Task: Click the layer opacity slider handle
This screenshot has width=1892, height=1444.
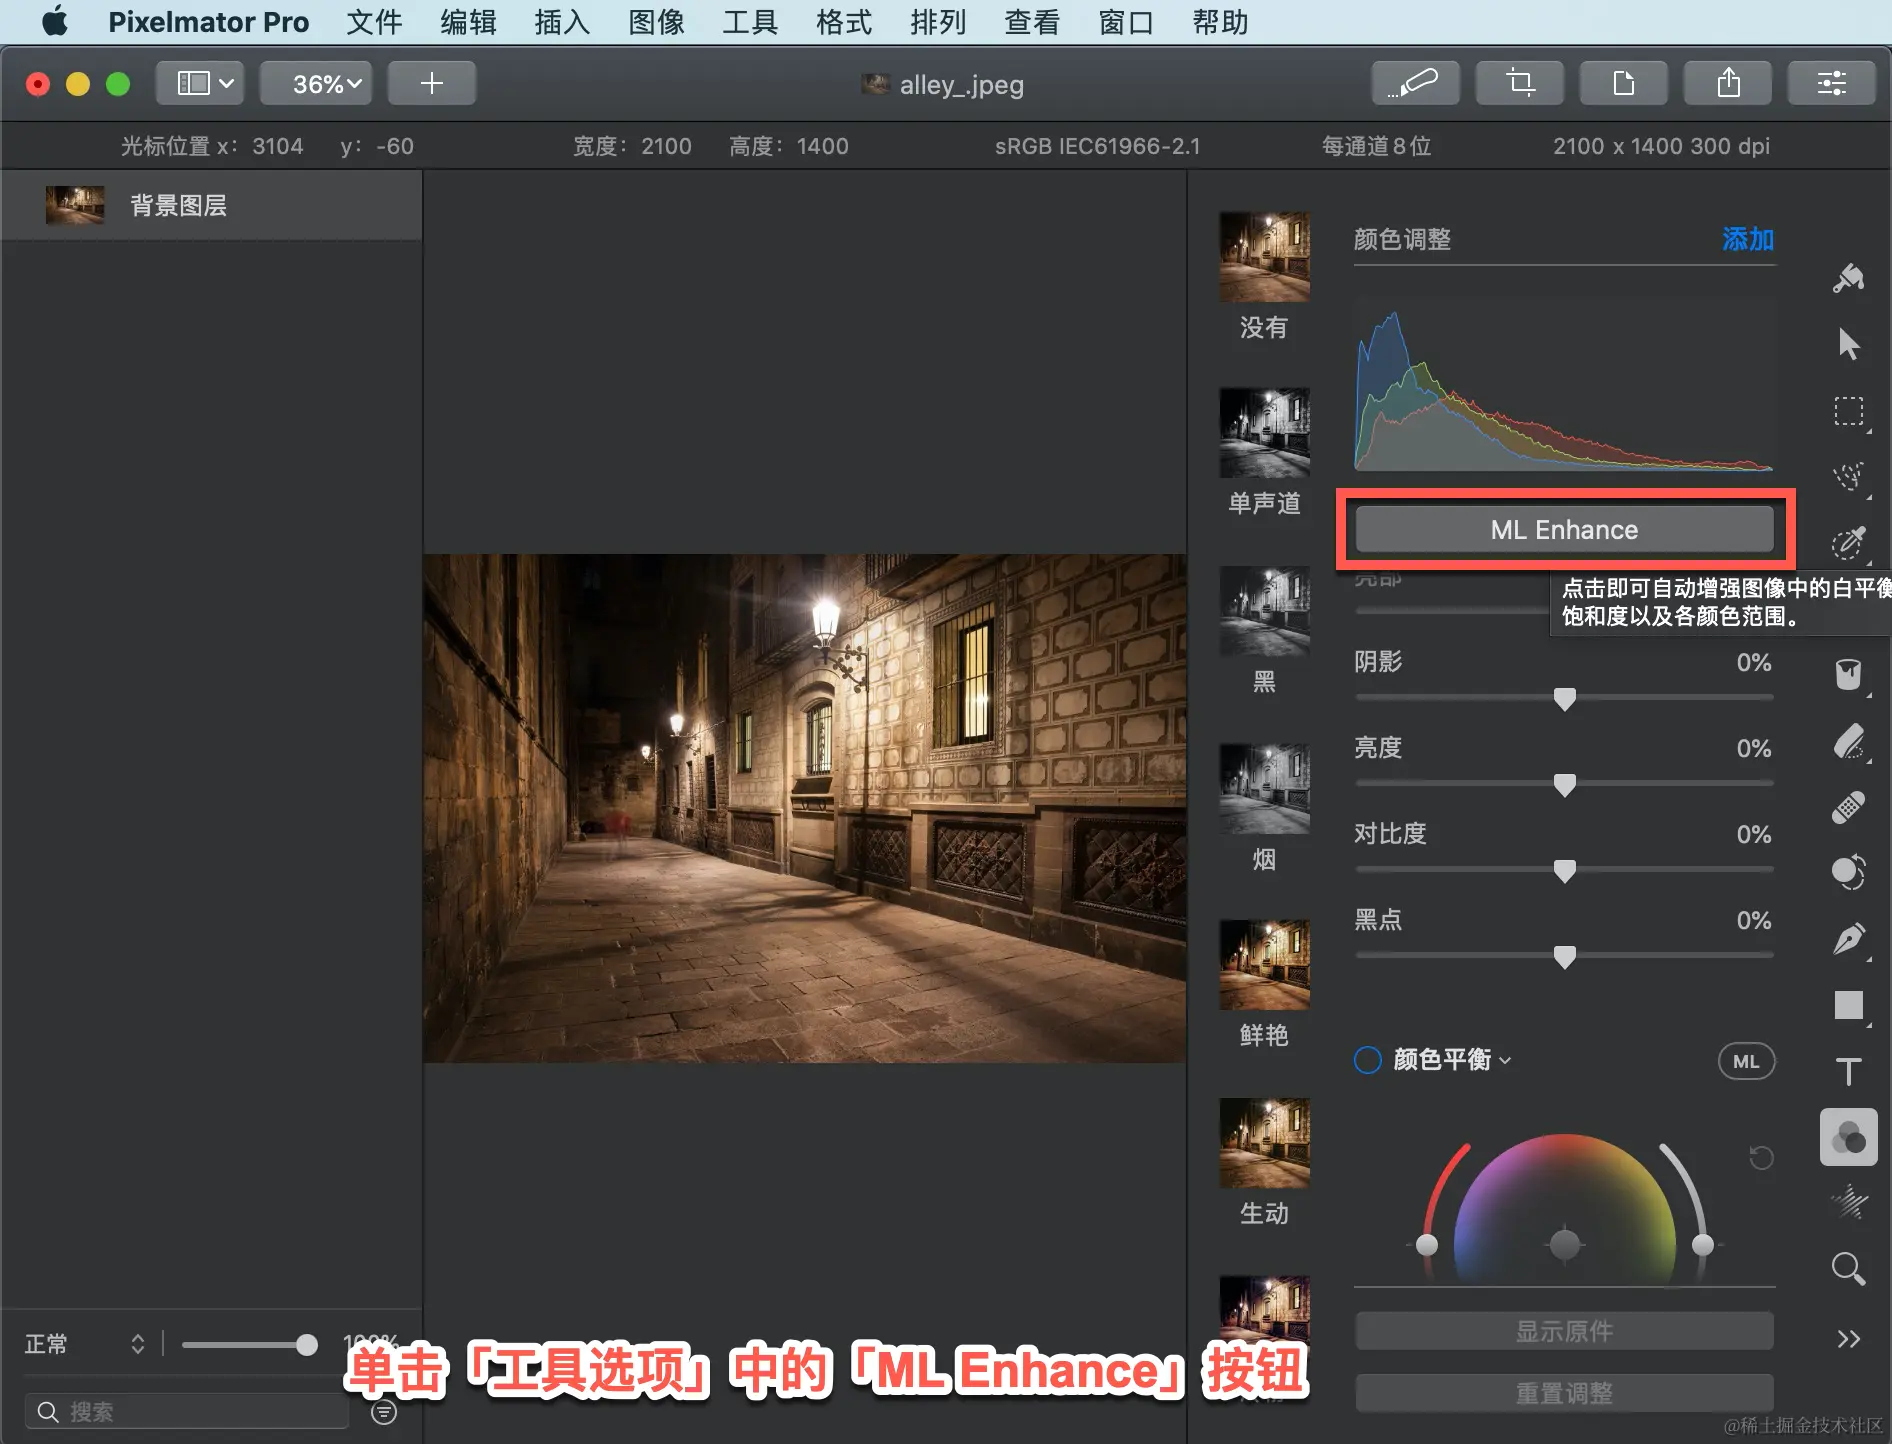Action: point(307,1345)
